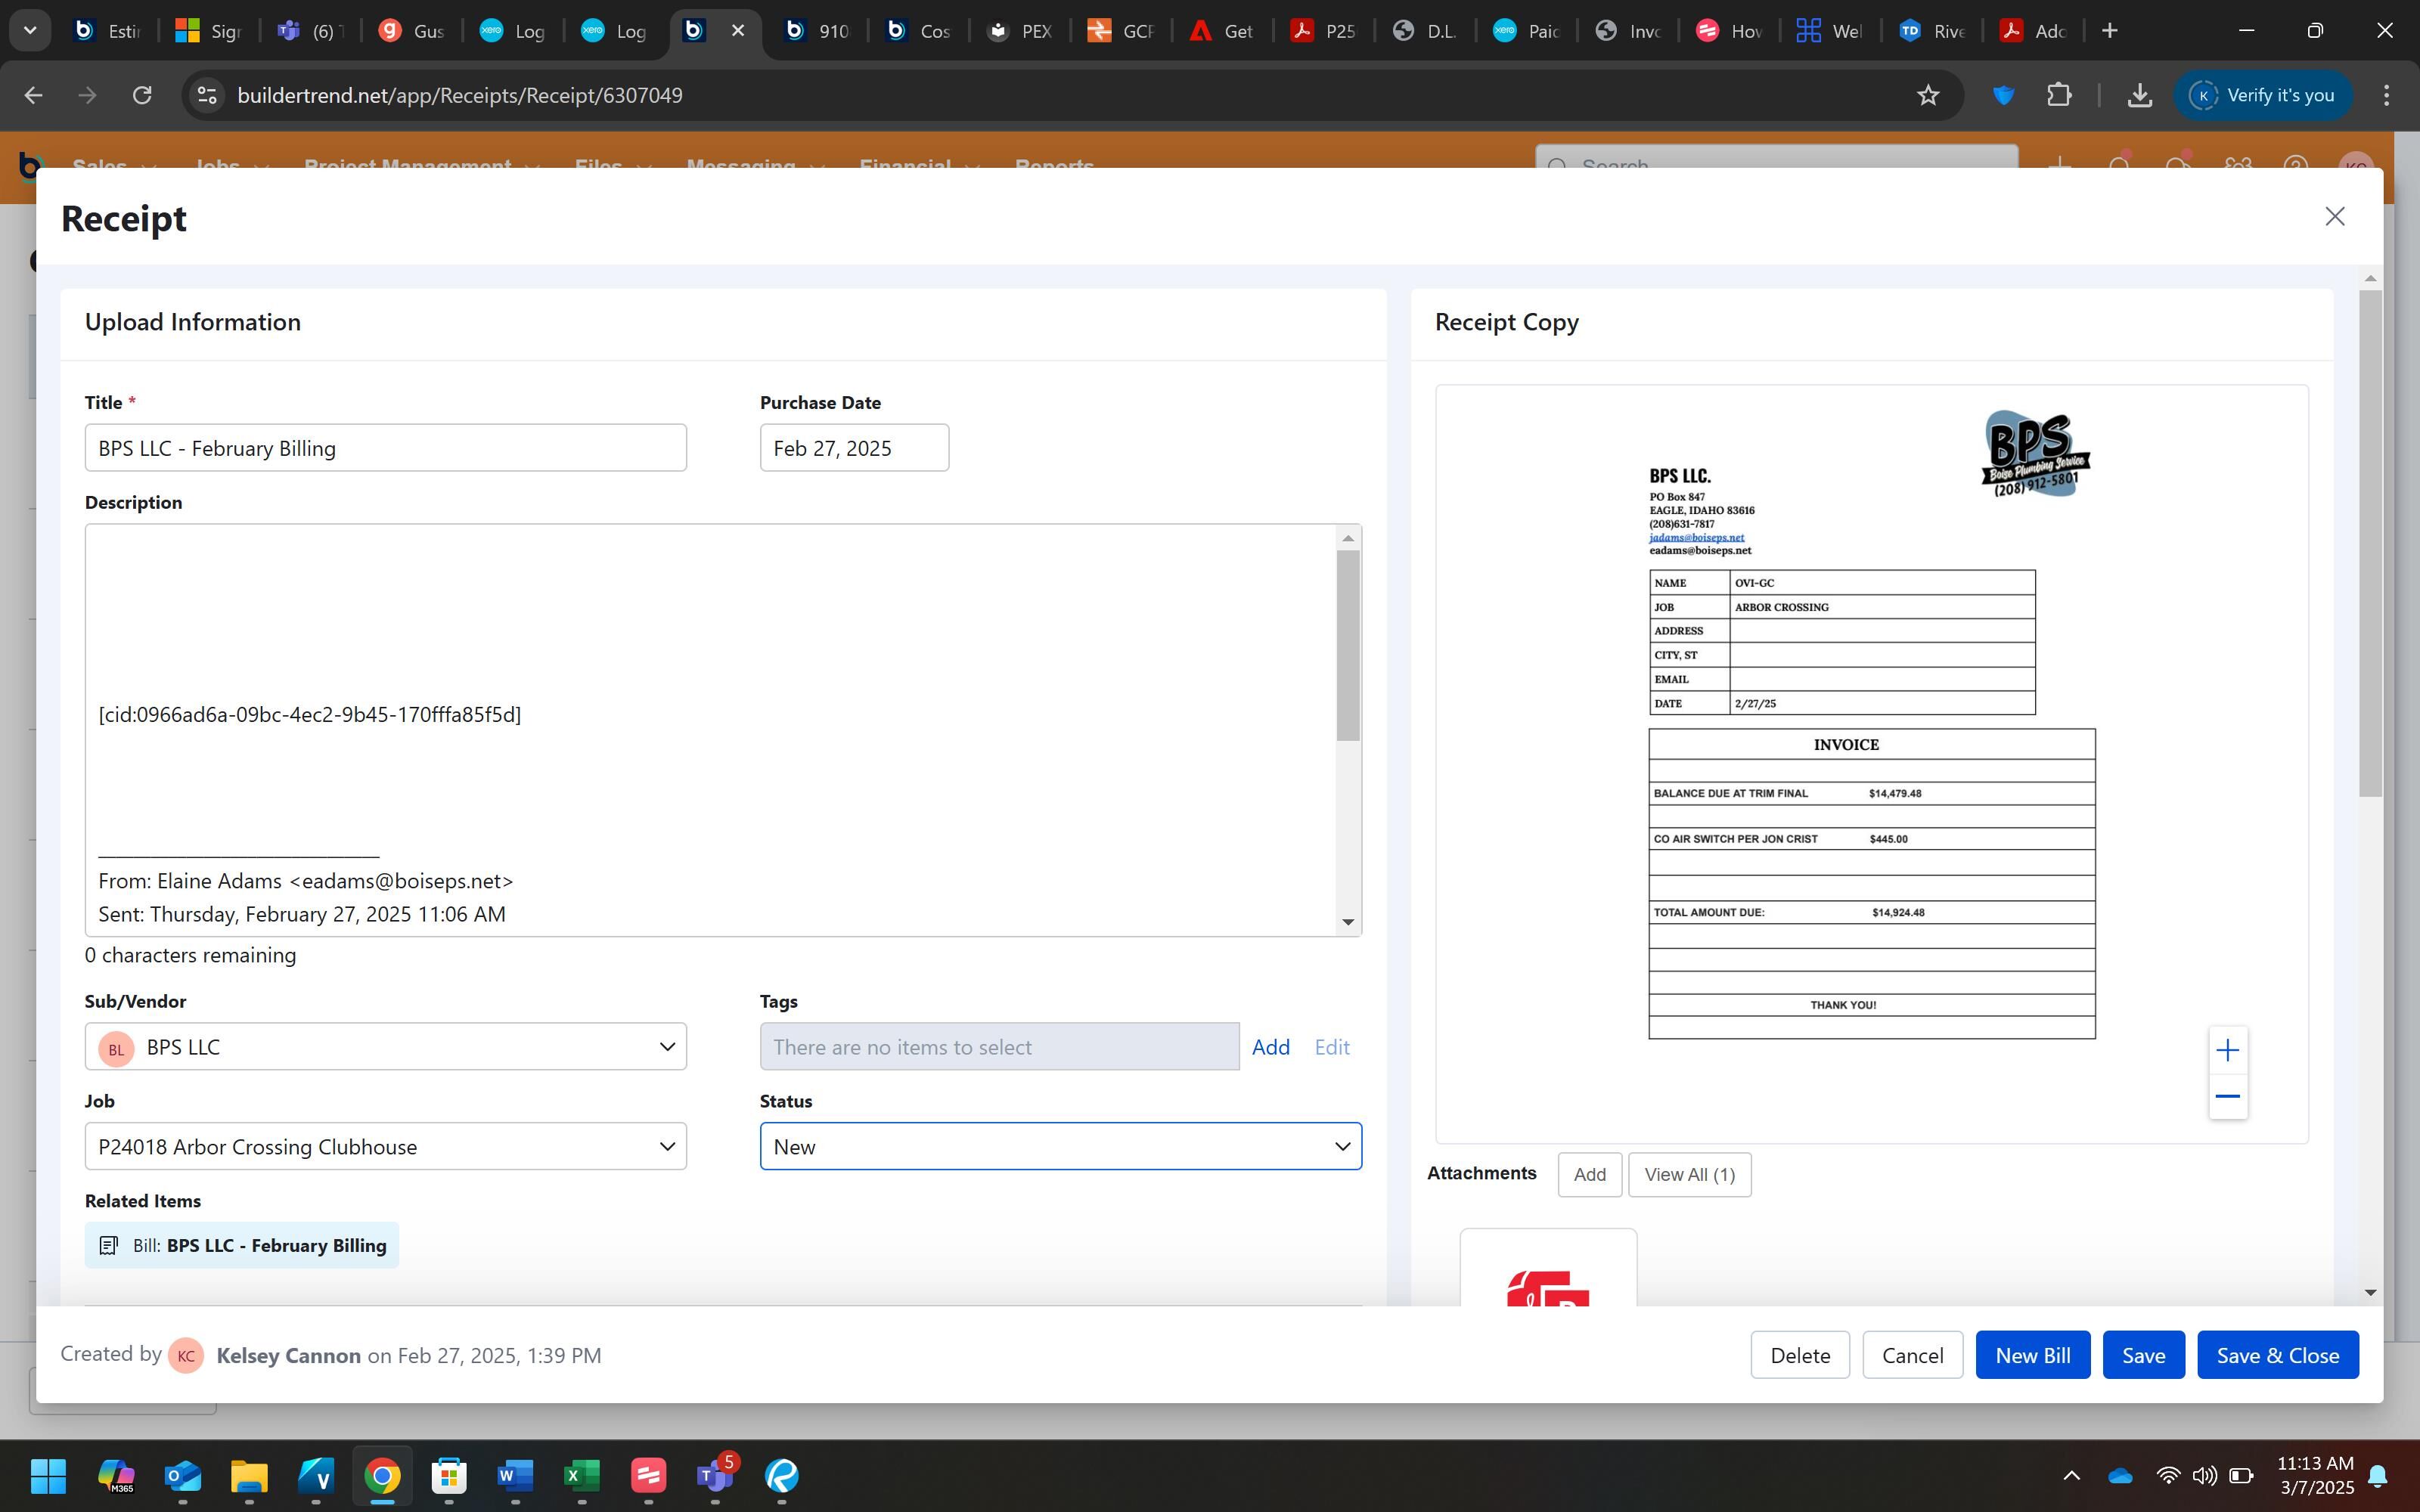The height and width of the screenshot is (1512, 2420).
Task: Open Chrome extensions puzzle icon
Action: [2058, 95]
